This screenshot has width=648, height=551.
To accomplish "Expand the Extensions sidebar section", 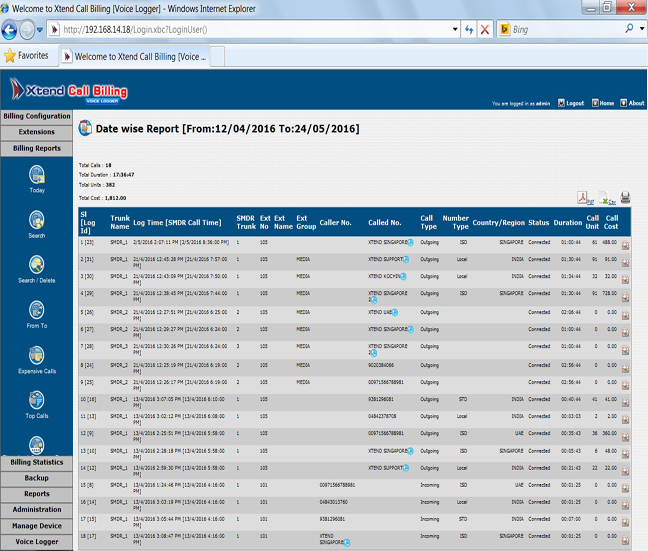I will (x=37, y=132).
